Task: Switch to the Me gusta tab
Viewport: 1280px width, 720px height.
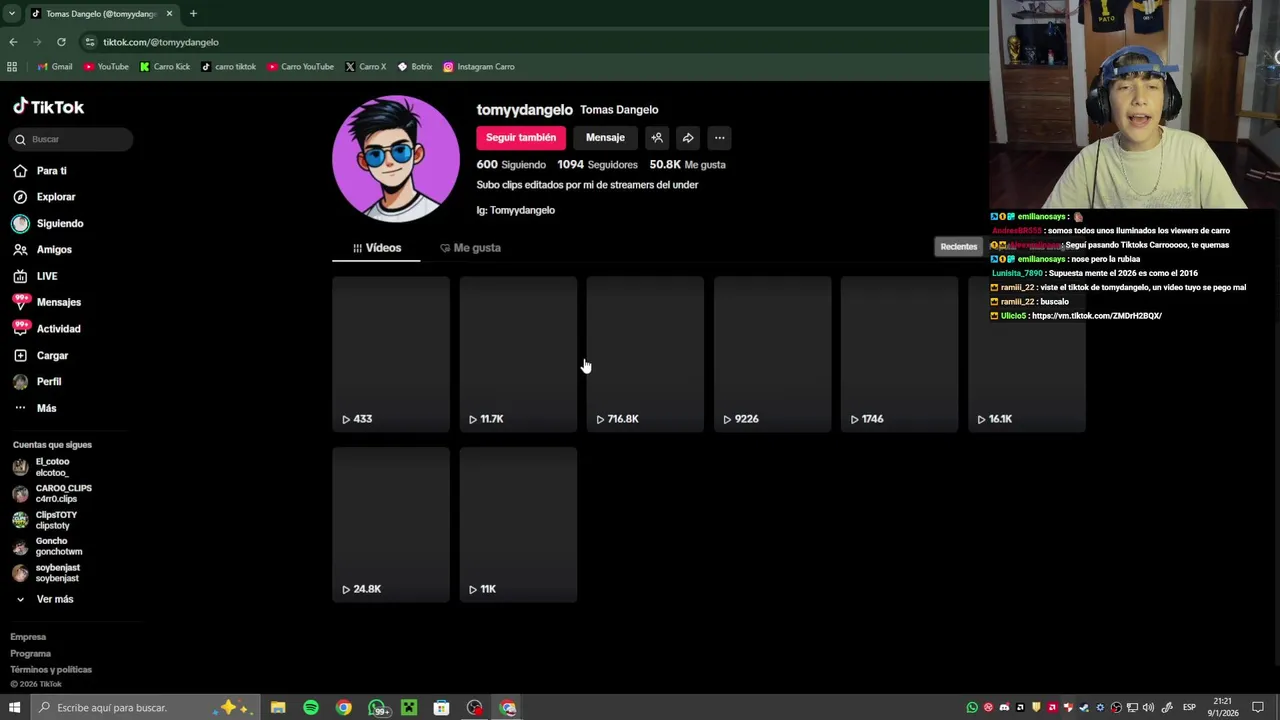Action: (470, 248)
